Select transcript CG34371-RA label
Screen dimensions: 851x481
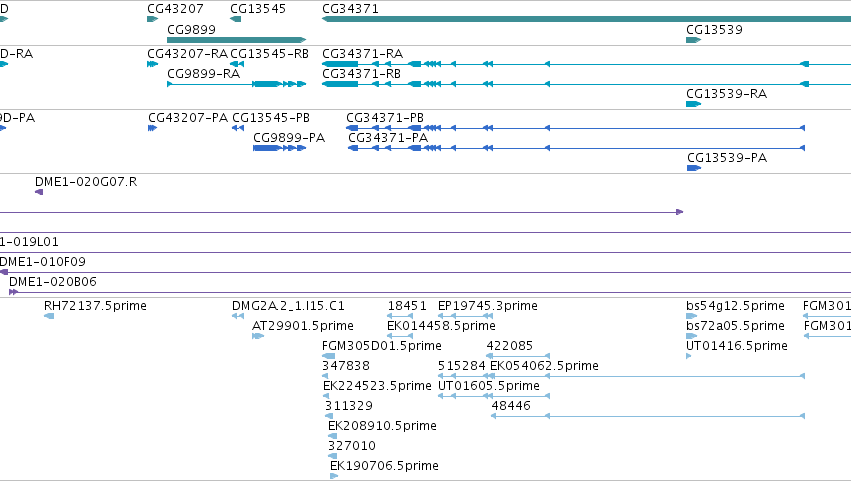(x=363, y=54)
